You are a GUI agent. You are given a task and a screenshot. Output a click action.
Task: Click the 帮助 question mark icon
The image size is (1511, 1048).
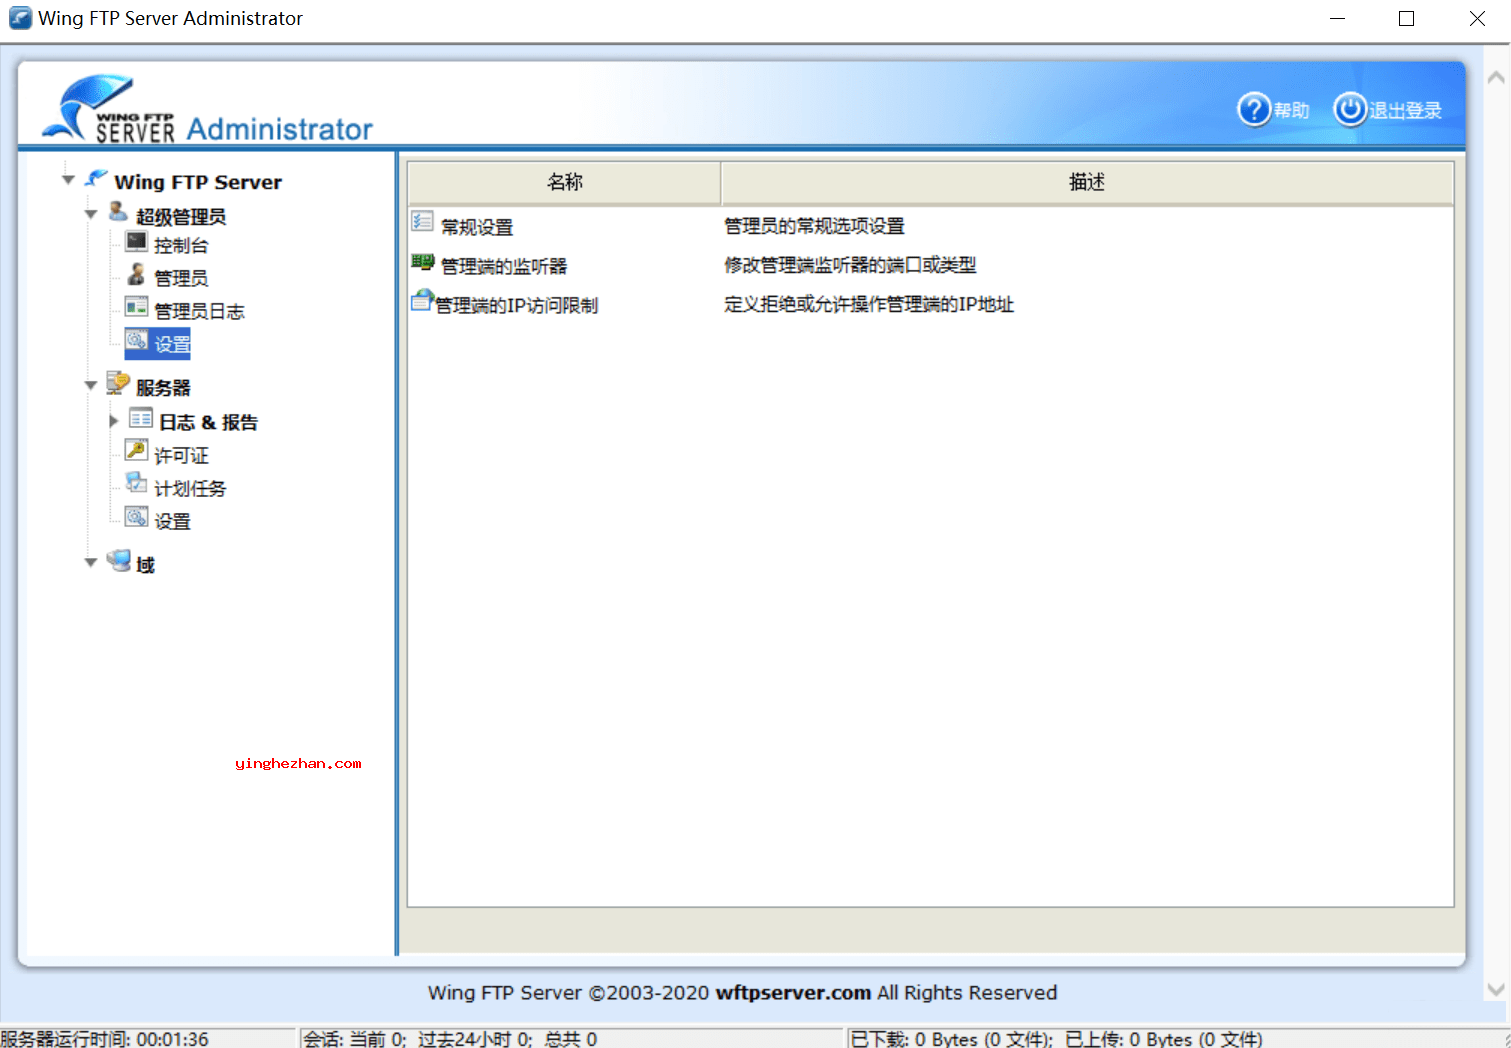tap(1254, 109)
